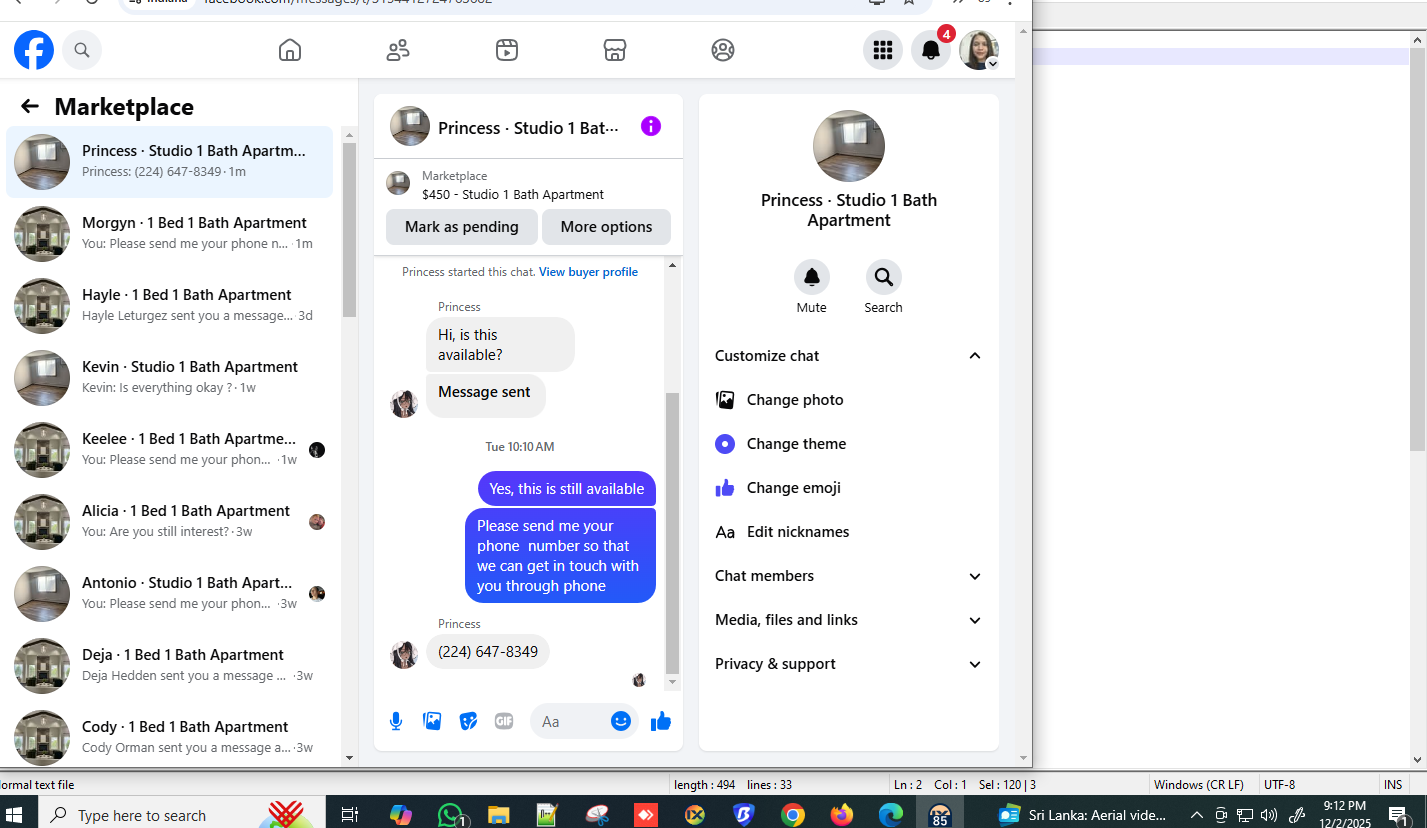Open Task View on taskbar
This screenshot has height=828, width=1427.
[350, 814]
